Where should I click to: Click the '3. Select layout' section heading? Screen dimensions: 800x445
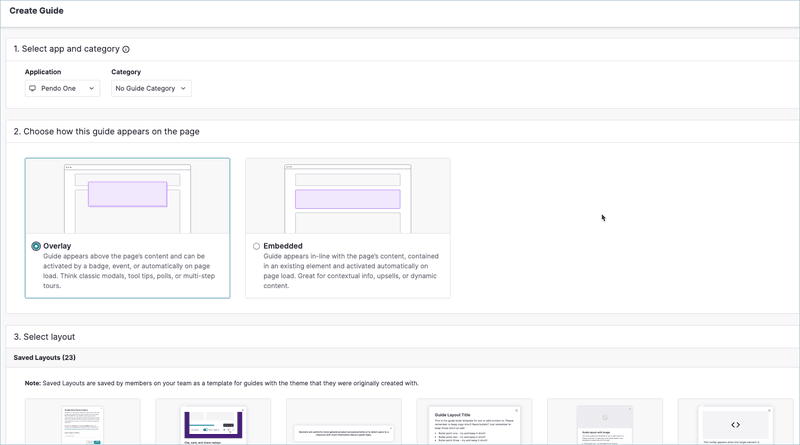point(44,337)
